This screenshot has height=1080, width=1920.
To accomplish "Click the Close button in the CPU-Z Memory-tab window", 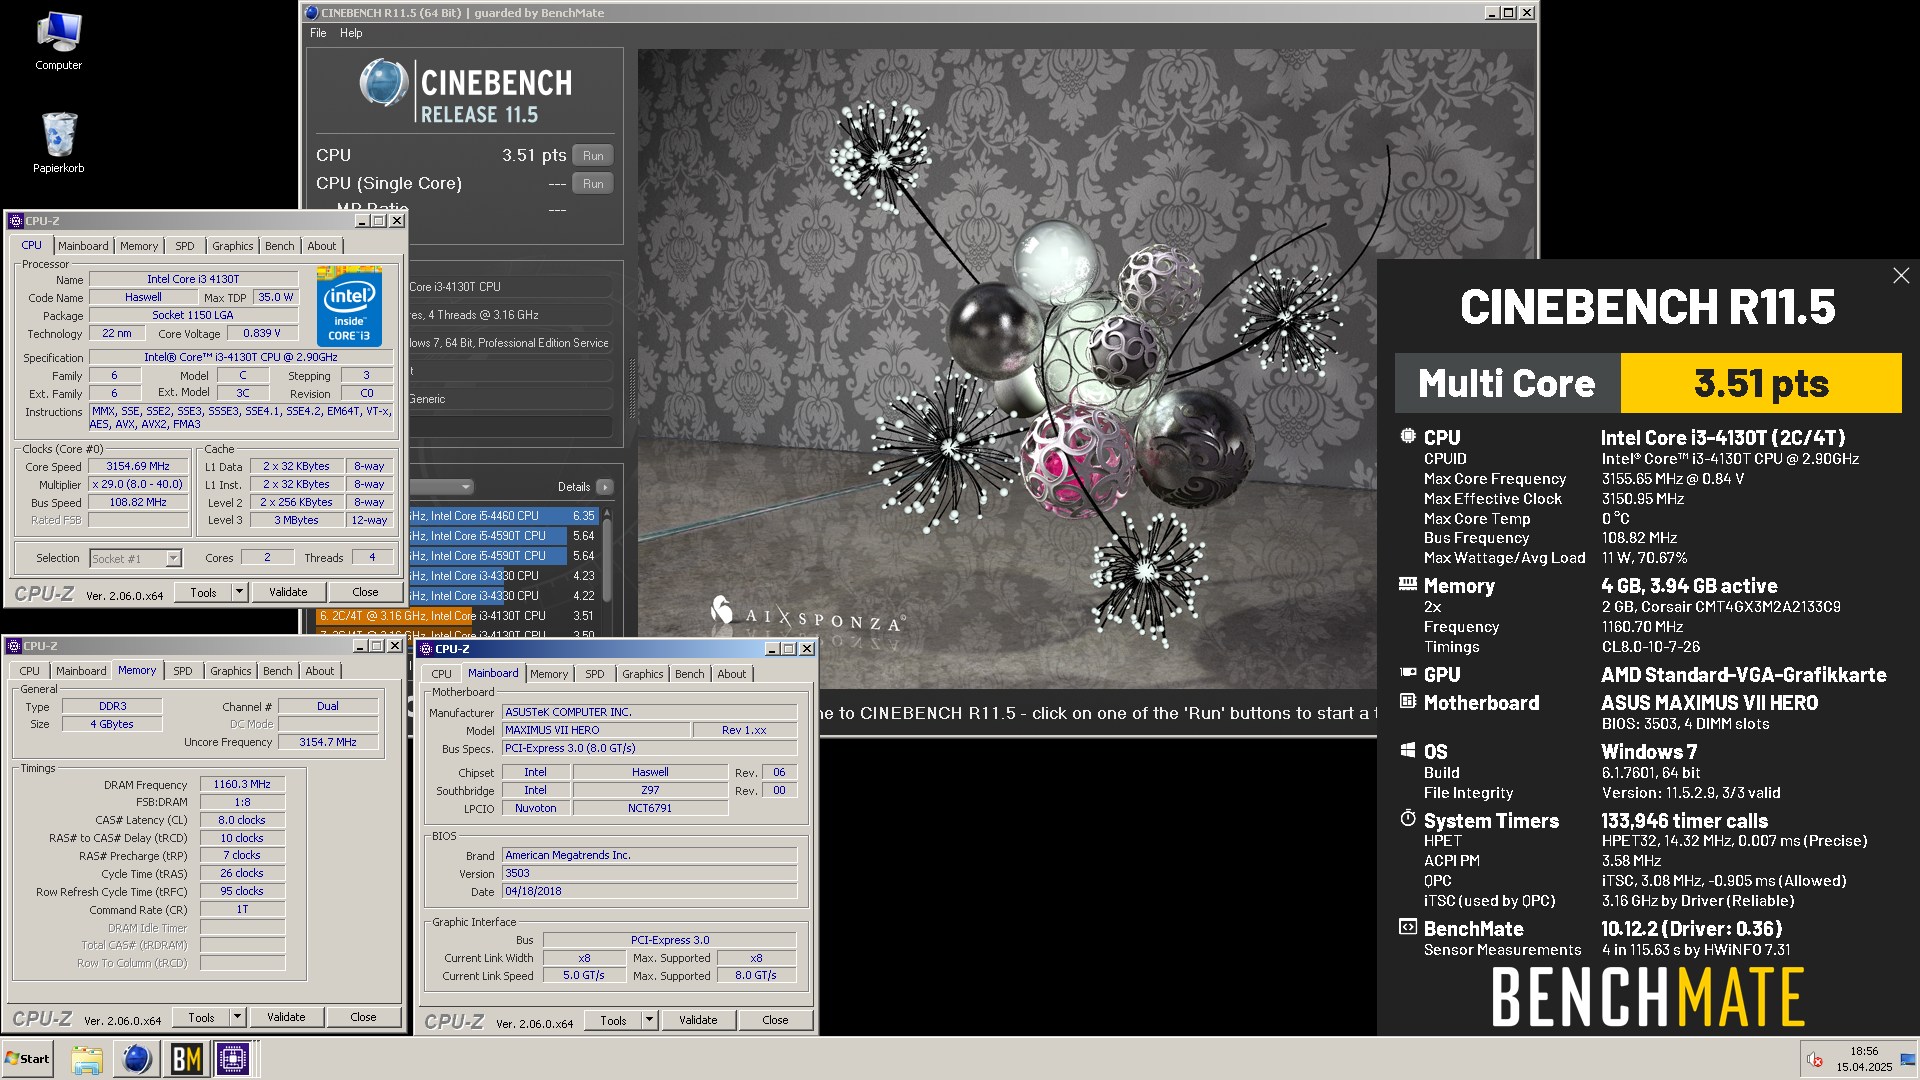I will (363, 1017).
